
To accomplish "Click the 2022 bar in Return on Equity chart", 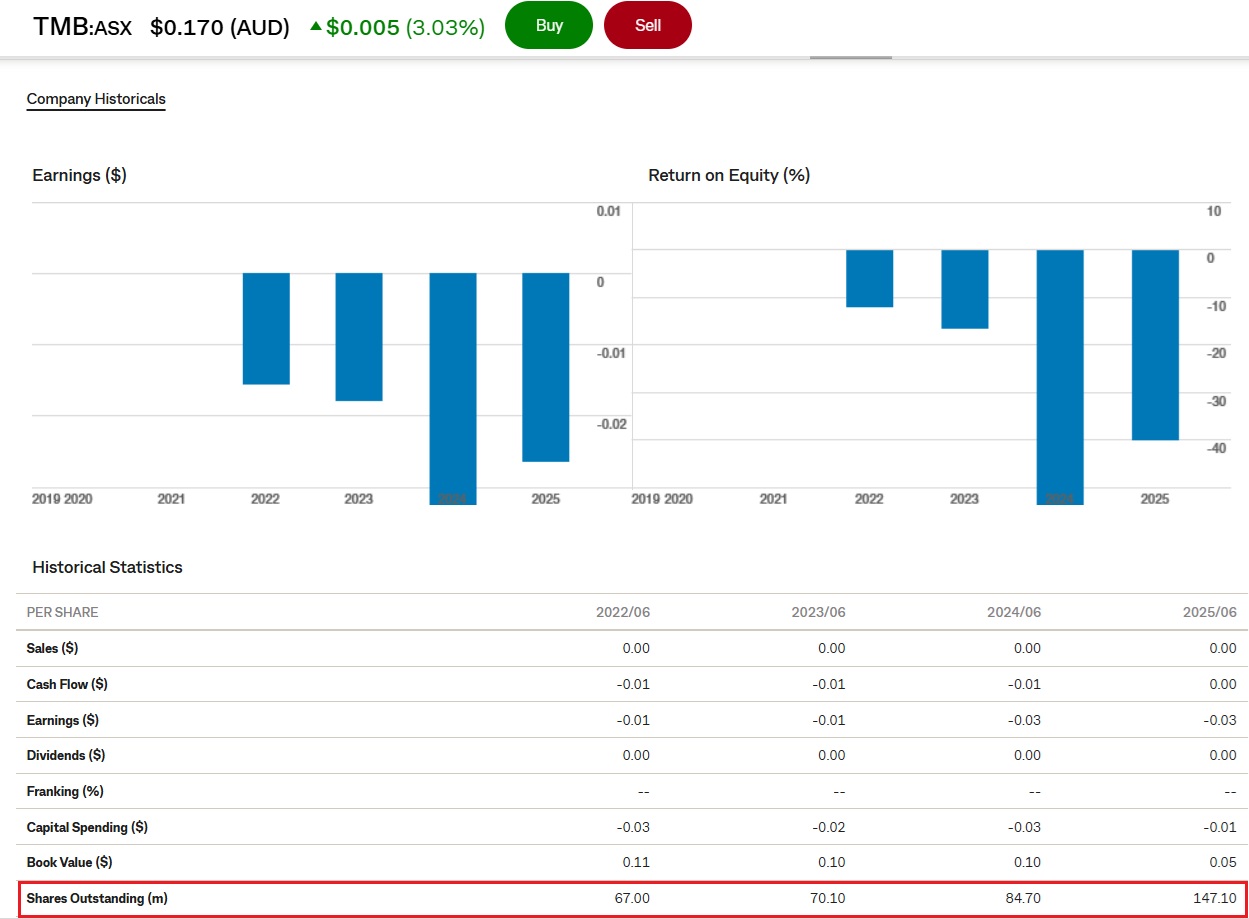I will 869,278.
